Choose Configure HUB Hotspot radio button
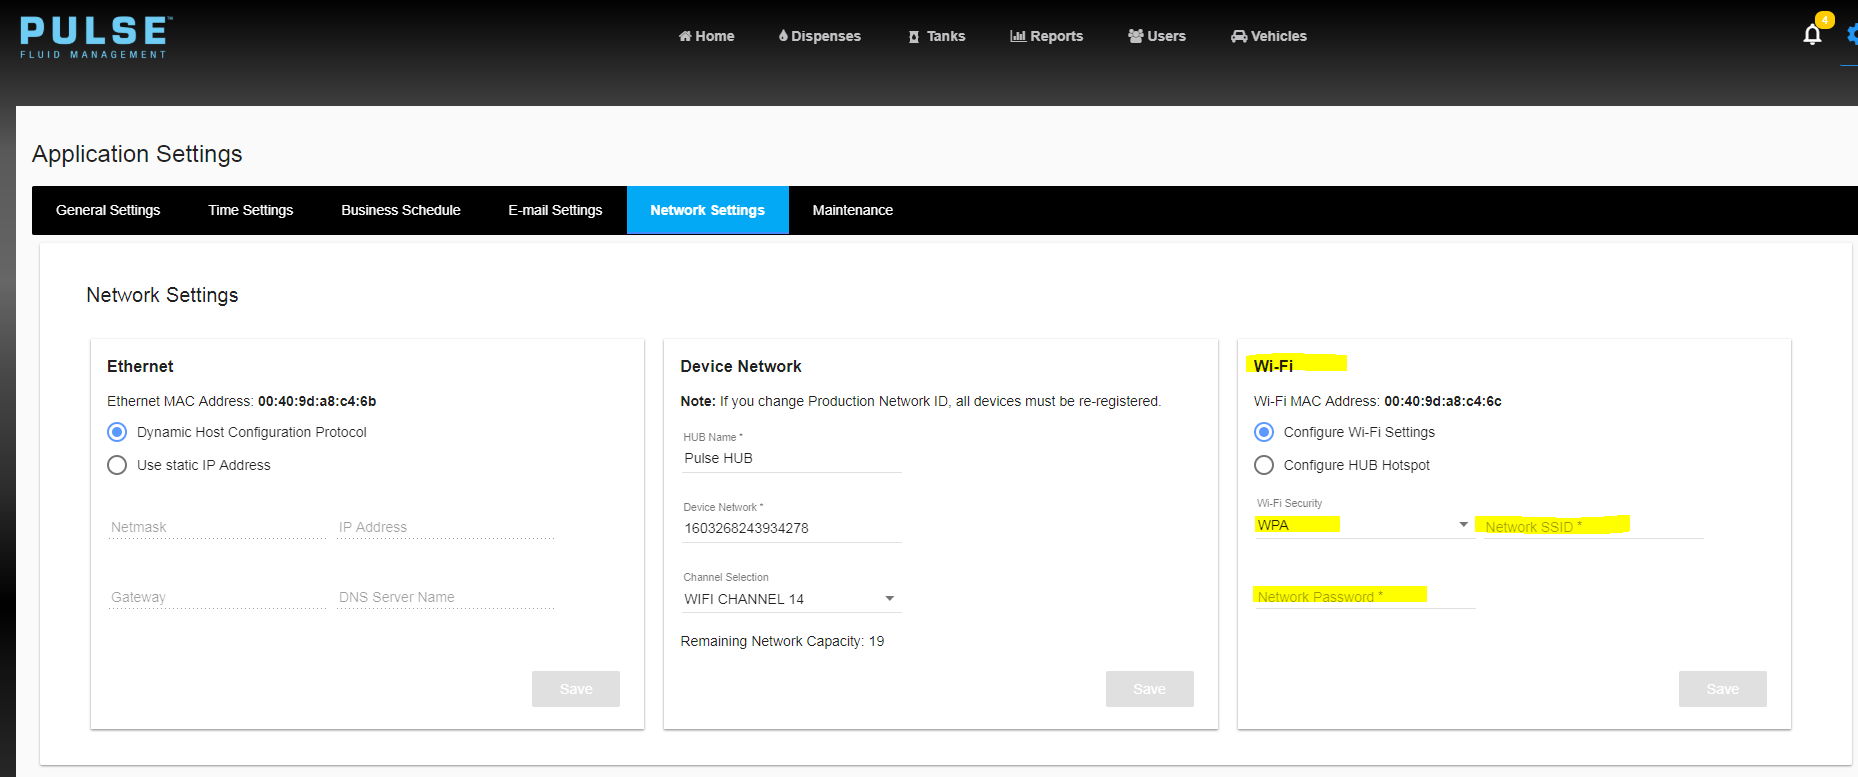Screen dimensions: 1858x777 1264,465
